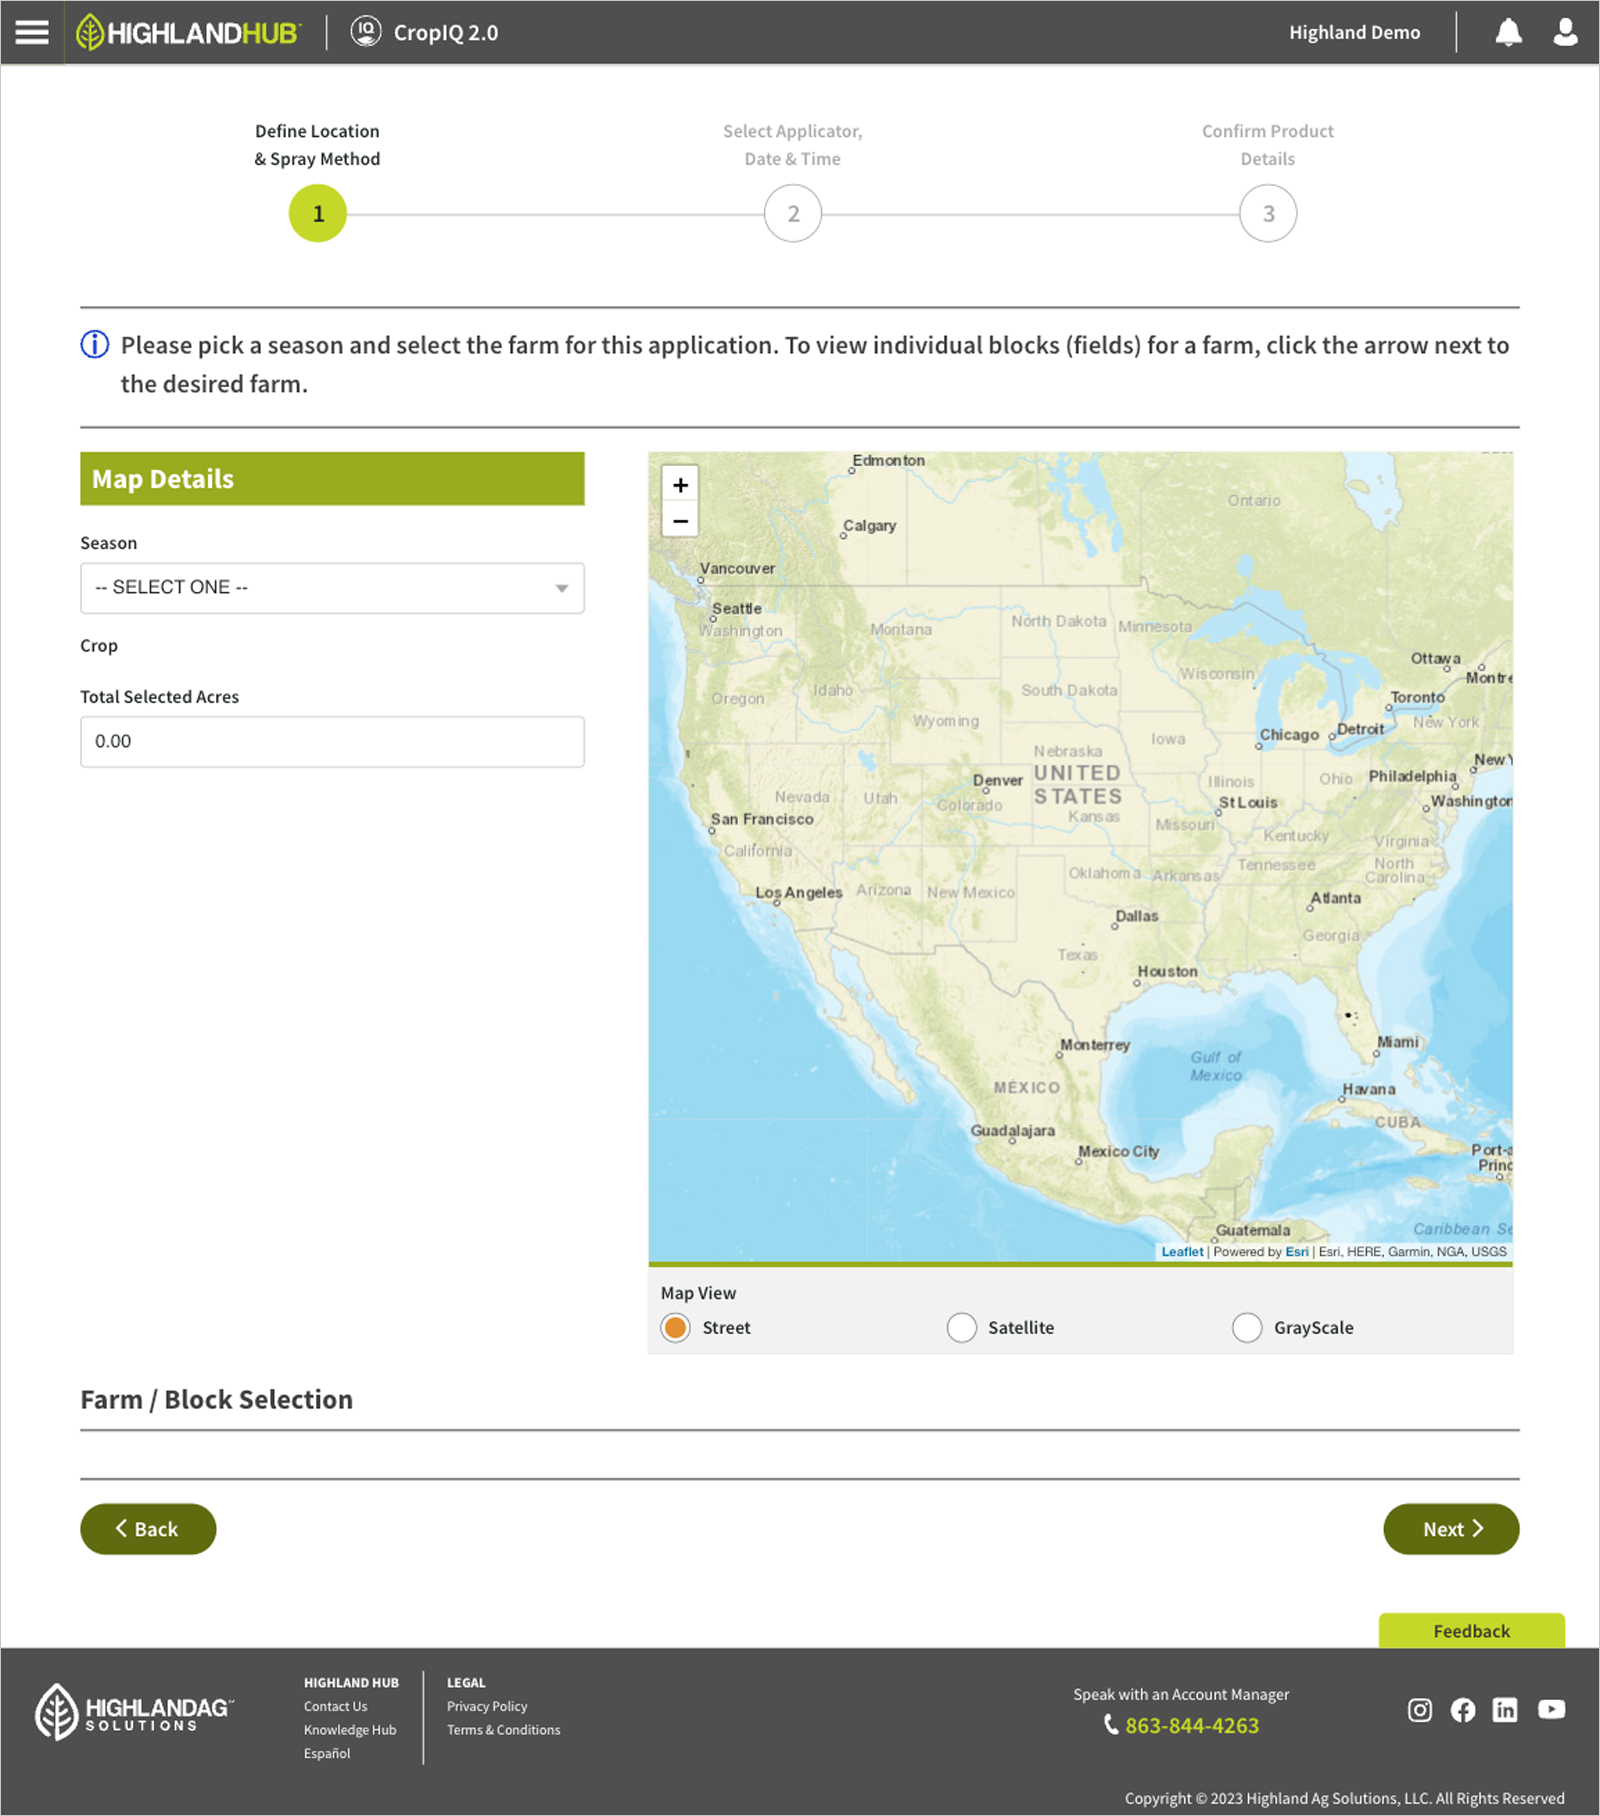Image resolution: width=1600 pixels, height=1816 pixels.
Task: Select the GrayScale map view
Action: [x=1247, y=1327]
